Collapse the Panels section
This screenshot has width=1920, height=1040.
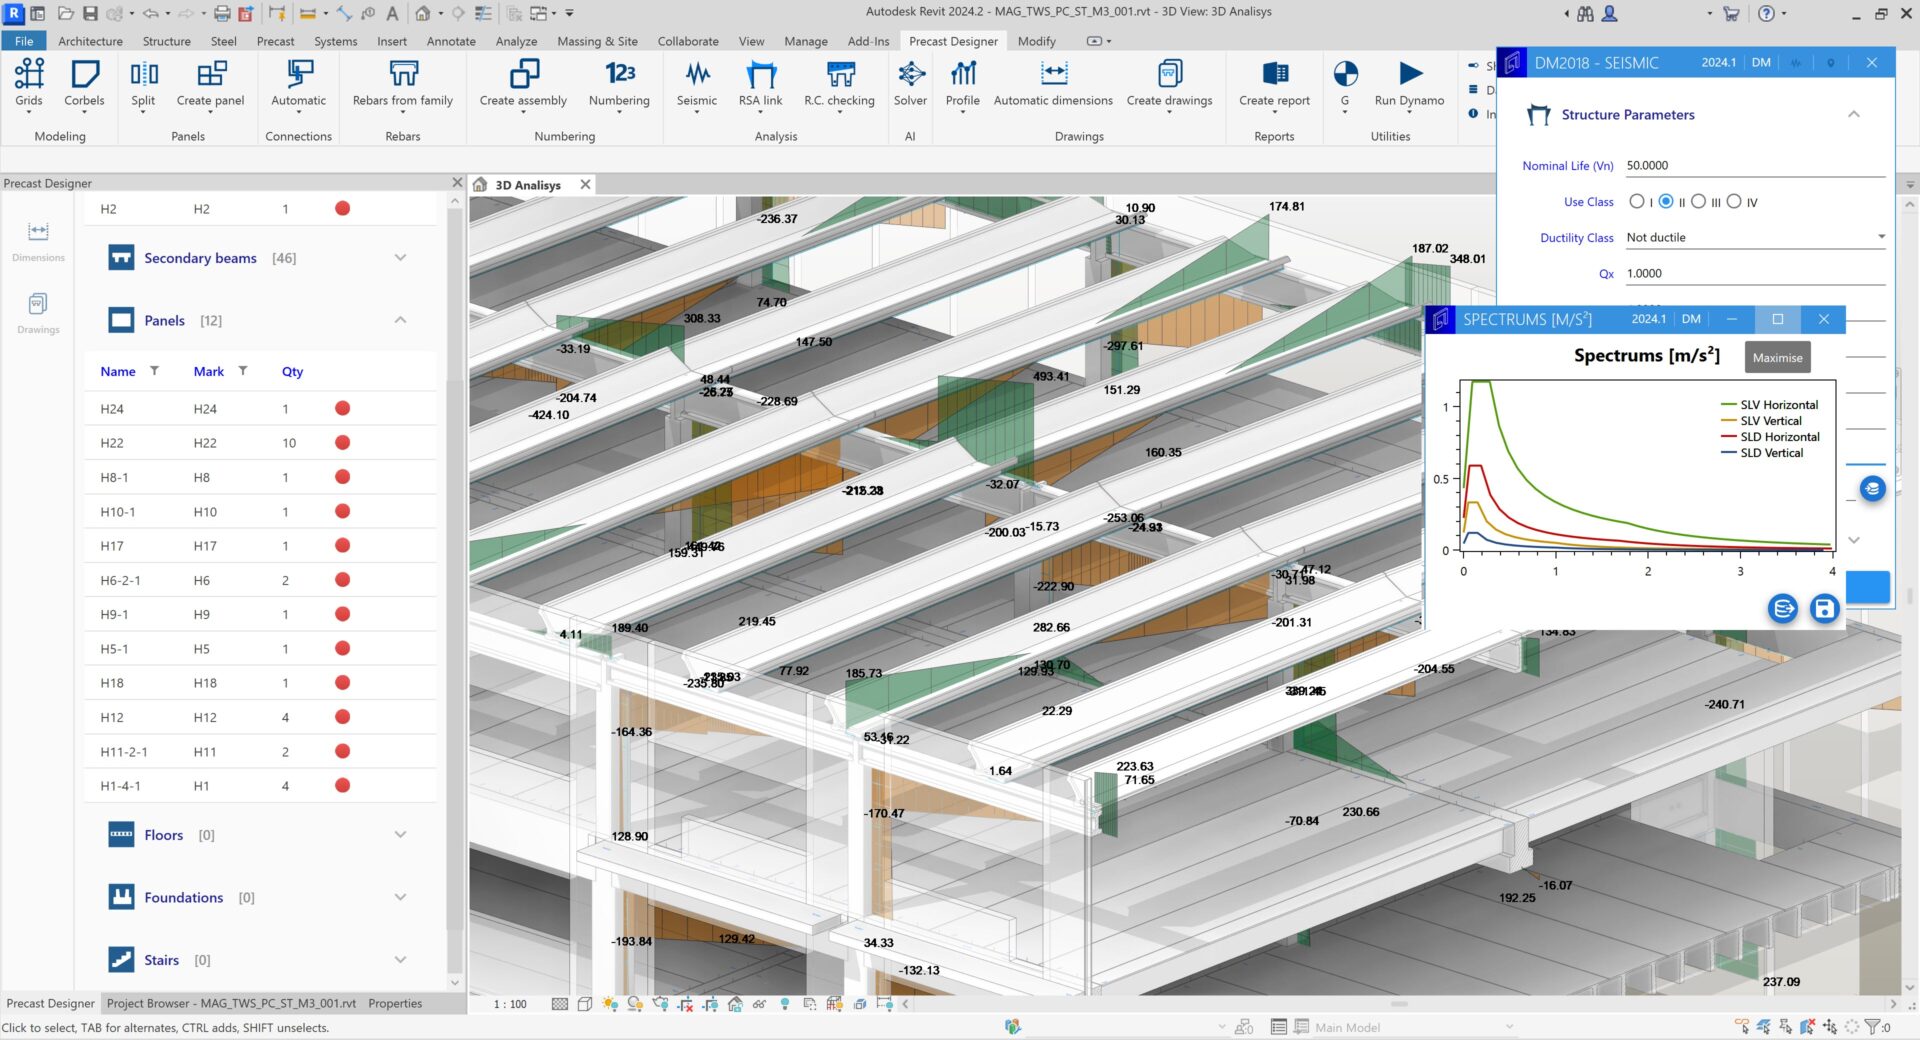point(399,320)
